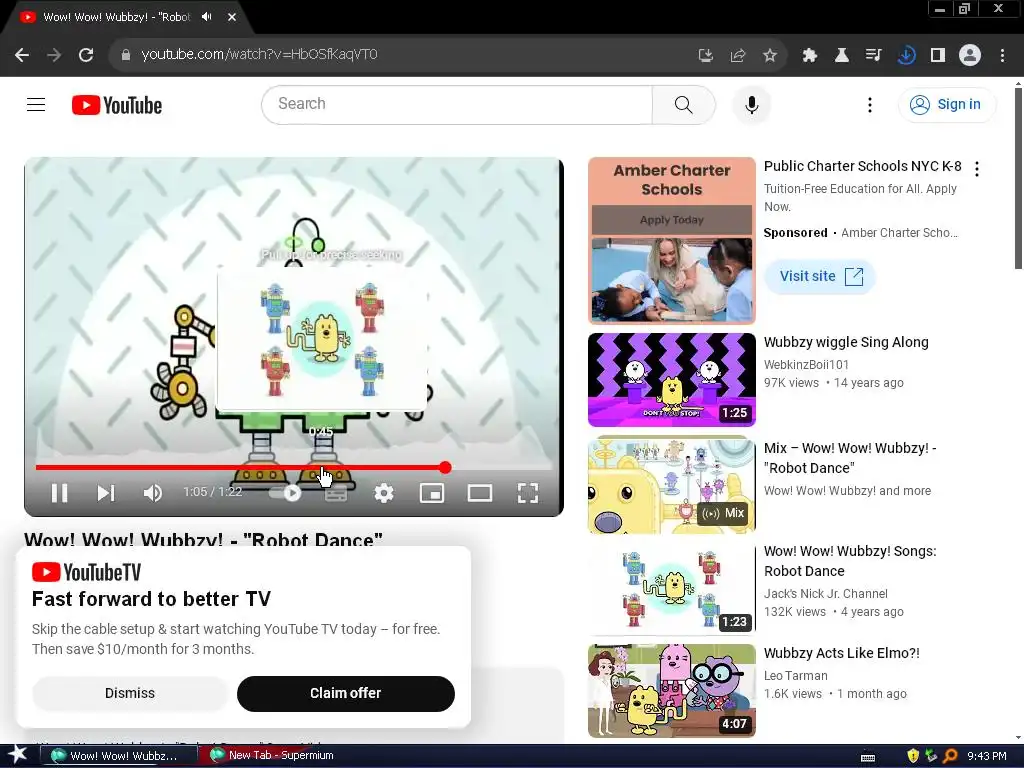Screen dimensions: 1024x768
Task: Click the Wow! Wow! Wubbzy! "Robot Dance" video title
Action: pyautogui.click(x=203, y=539)
